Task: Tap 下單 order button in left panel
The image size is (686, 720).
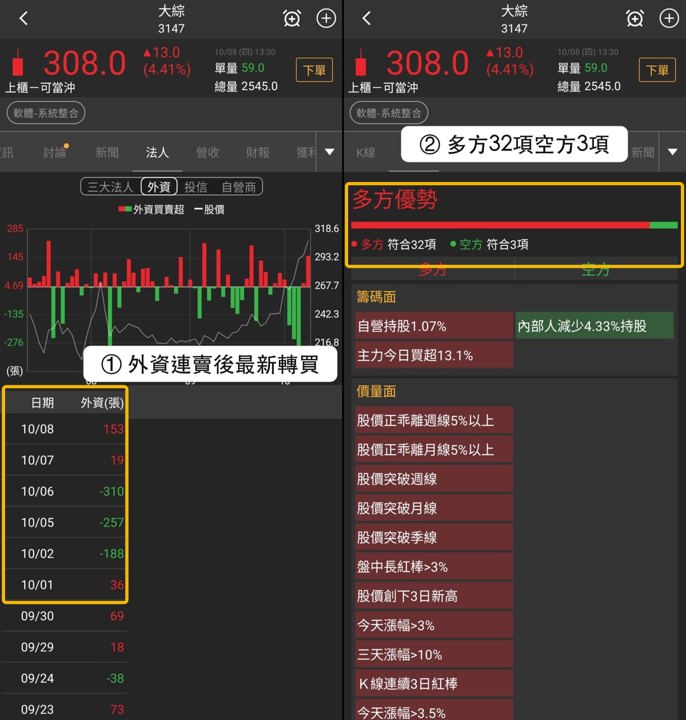Action: 314,70
